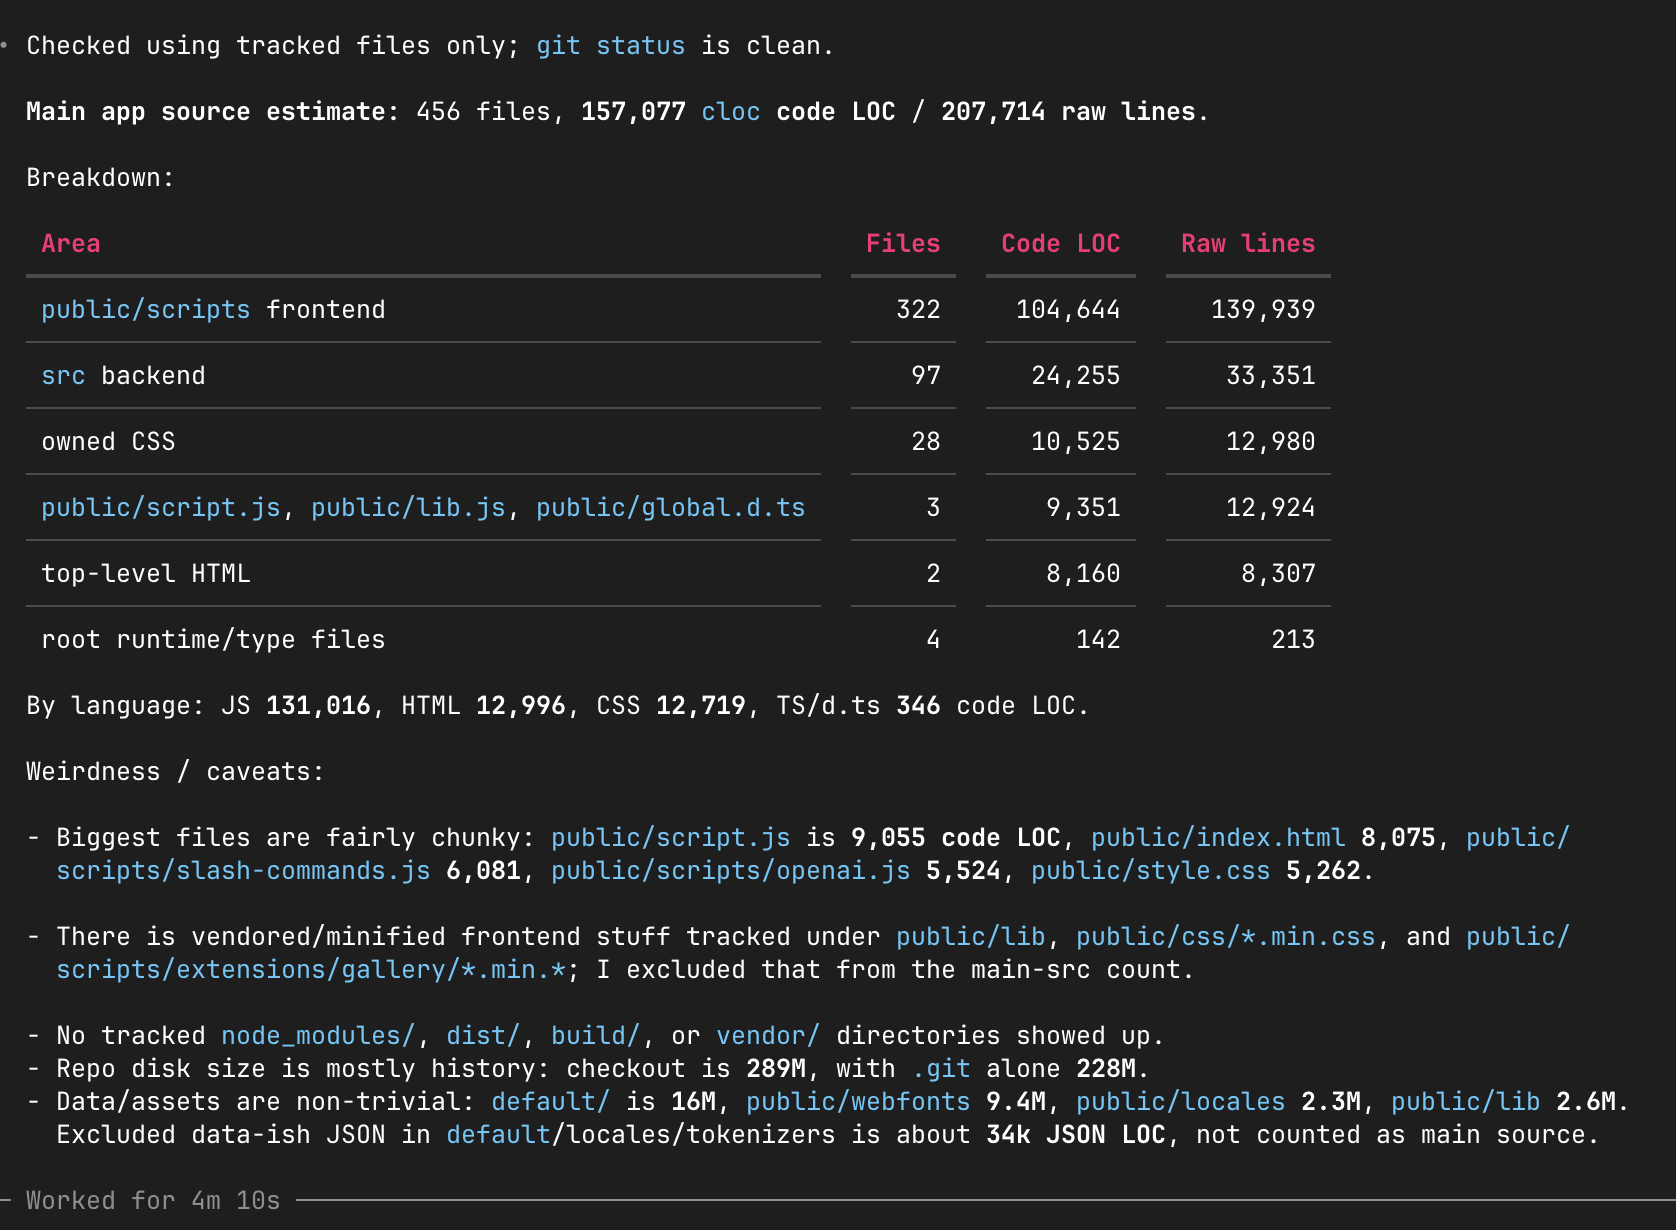Select the '12,924' raw lines cell
This screenshot has height=1230, width=1676.
1271,508
